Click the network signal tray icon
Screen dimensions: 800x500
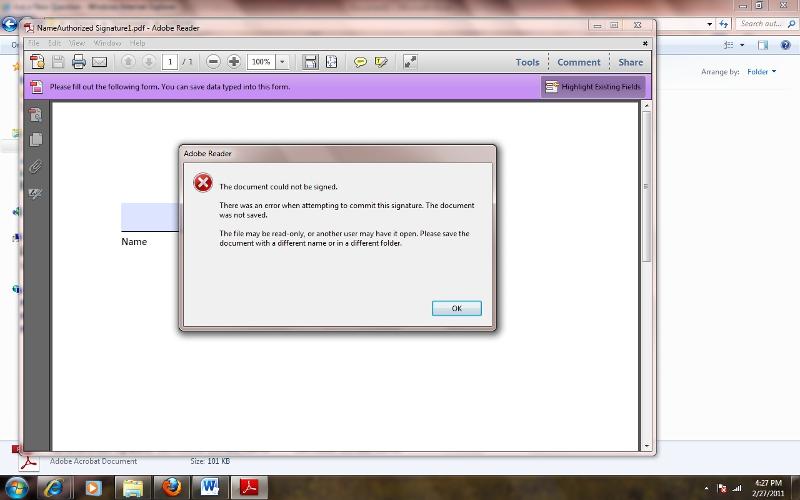(737, 488)
